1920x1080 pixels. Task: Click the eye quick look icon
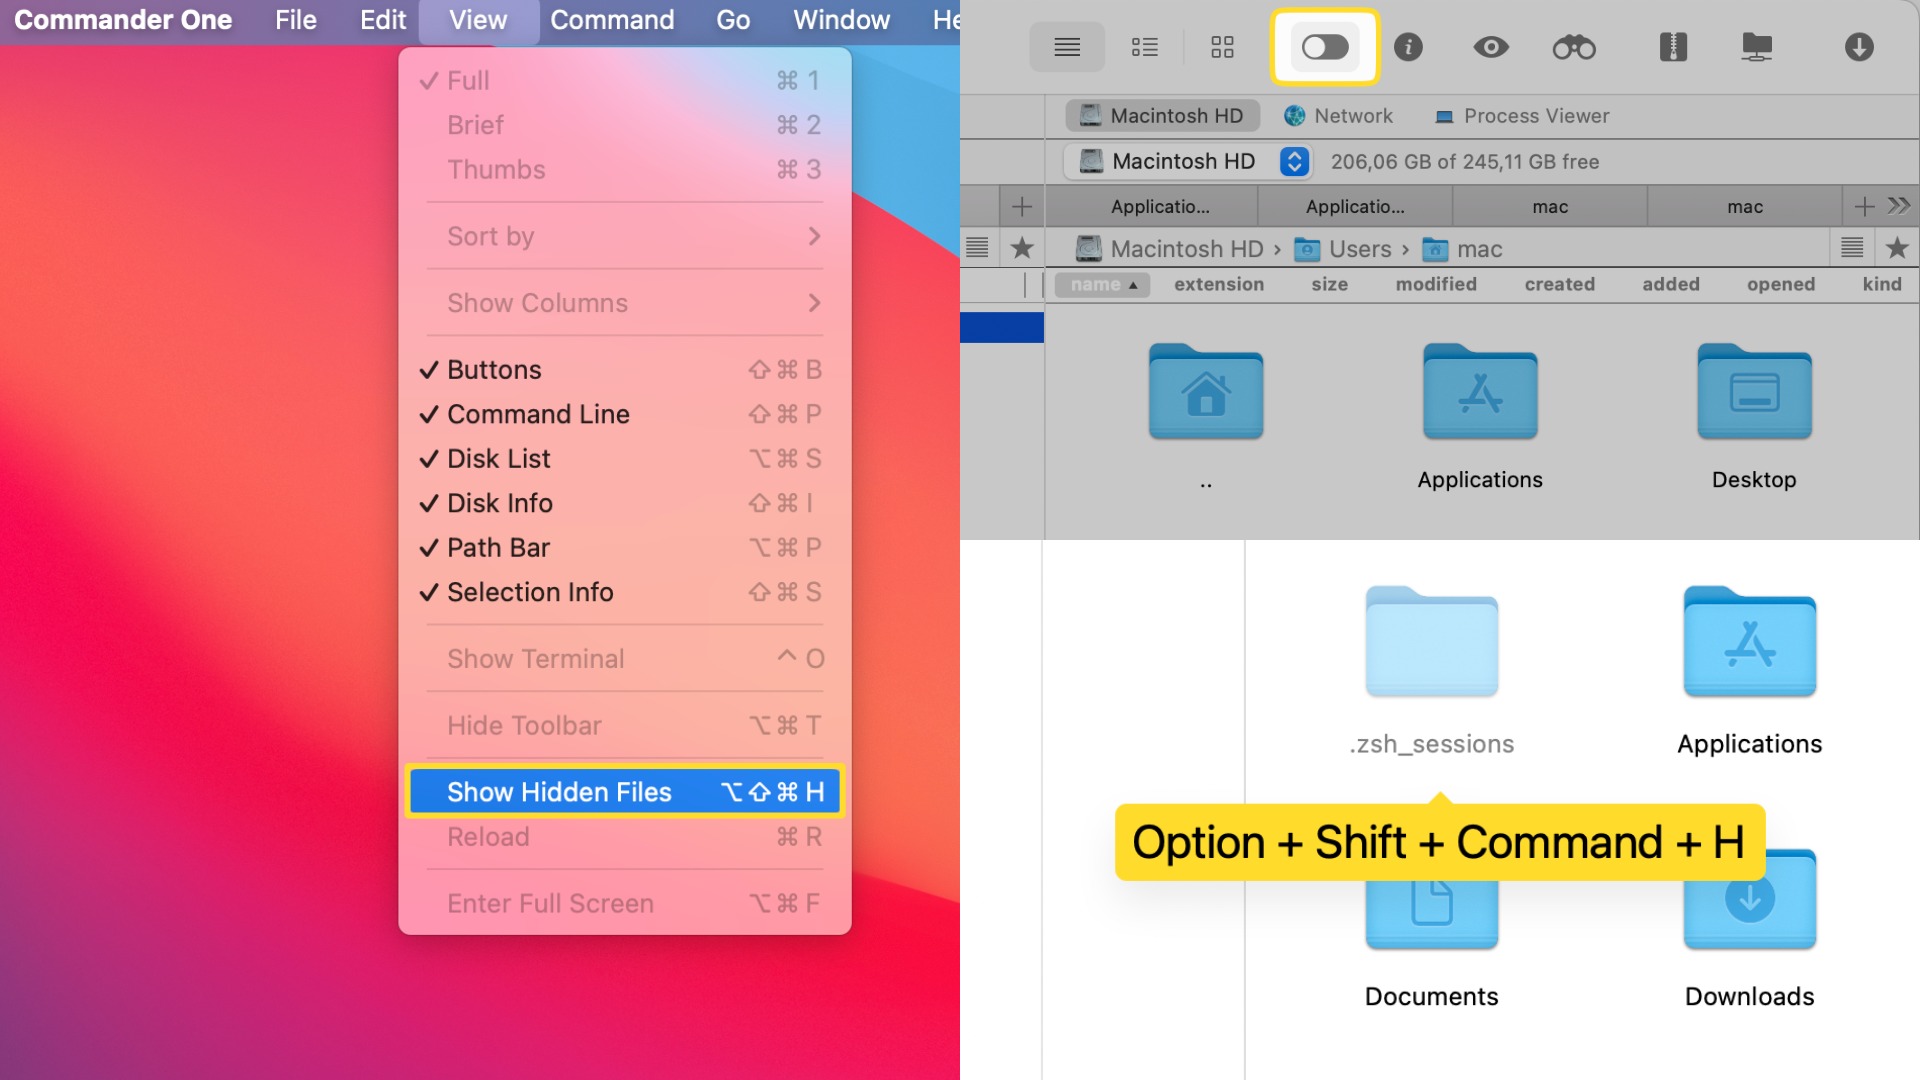coord(1490,47)
